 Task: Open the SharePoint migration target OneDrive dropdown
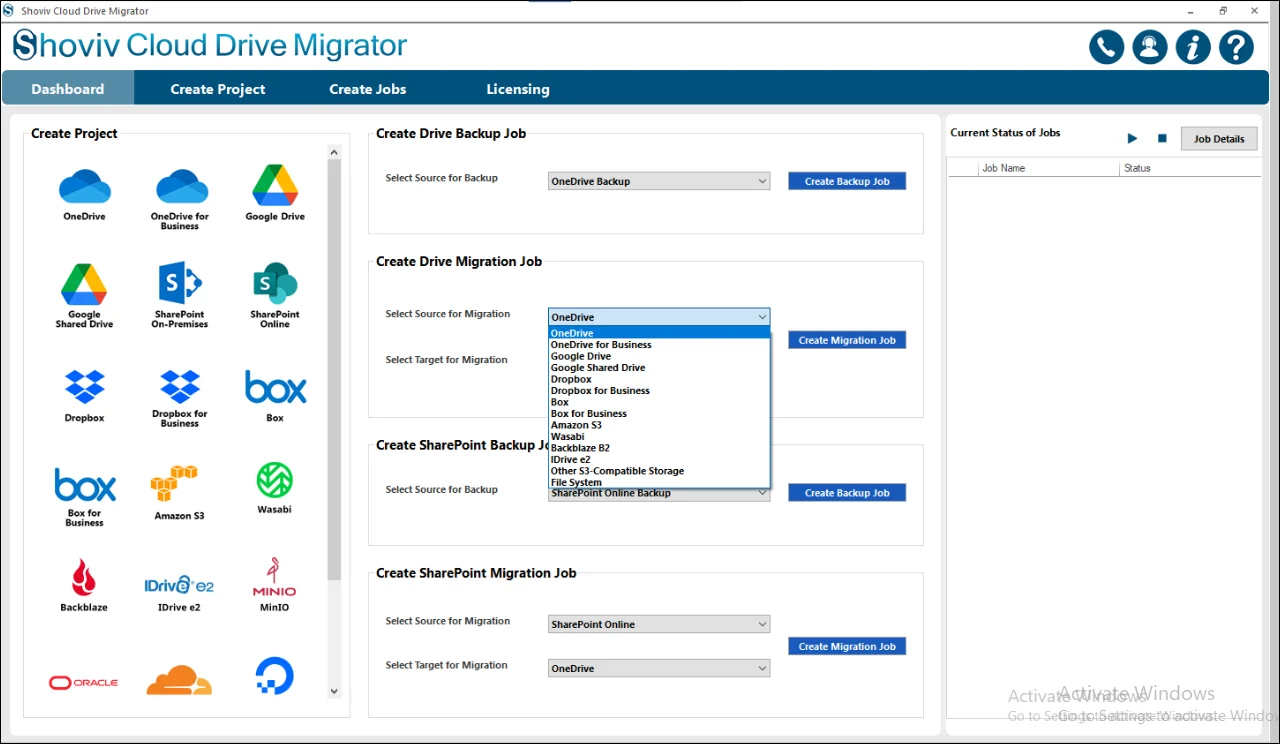pos(659,668)
